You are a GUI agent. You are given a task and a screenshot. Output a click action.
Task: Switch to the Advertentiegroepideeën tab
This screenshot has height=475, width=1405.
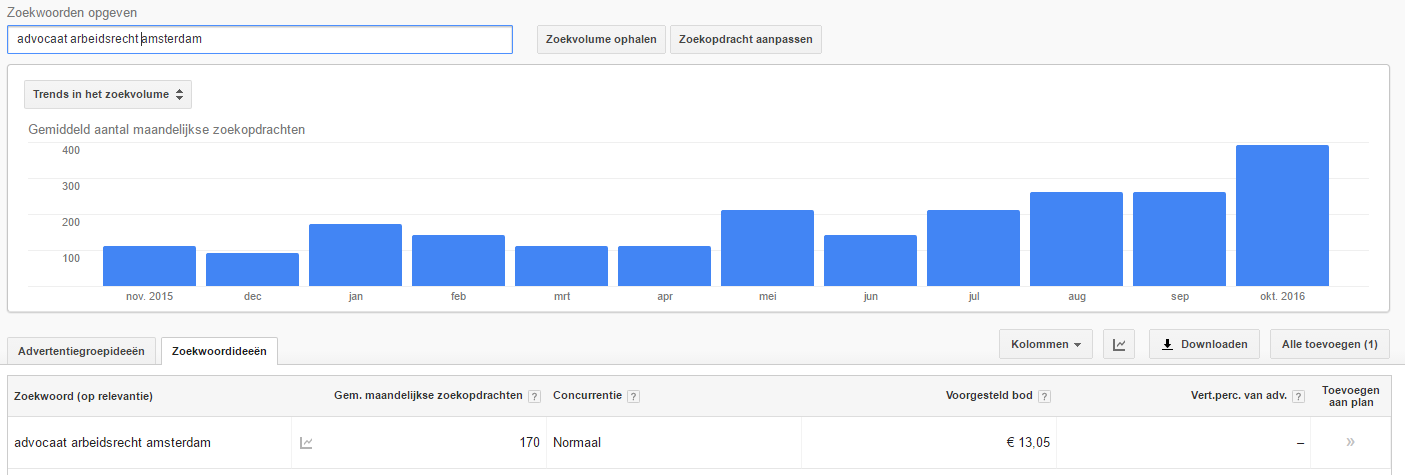pos(81,351)
